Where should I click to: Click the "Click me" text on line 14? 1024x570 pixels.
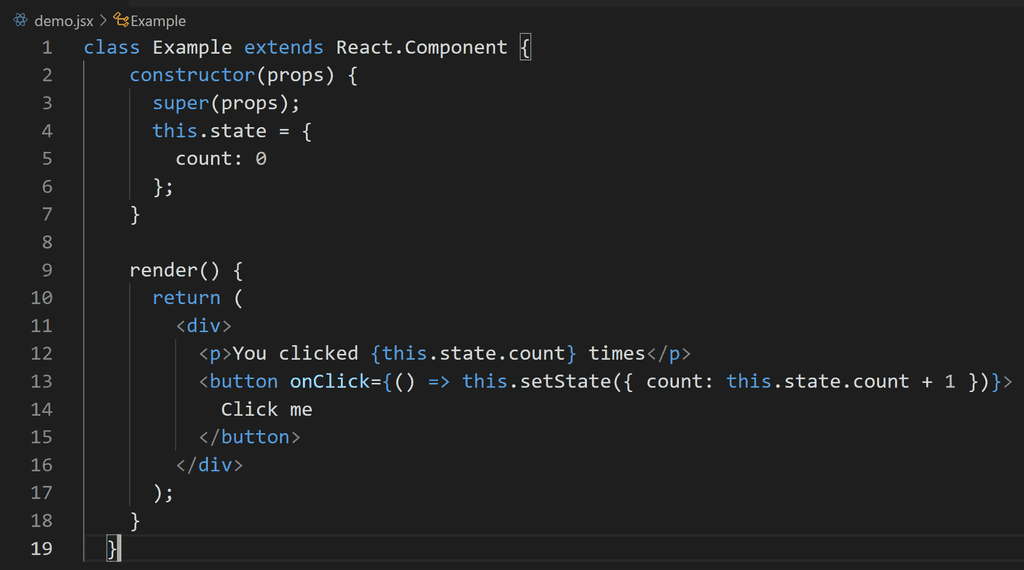[x=266, y=409]
